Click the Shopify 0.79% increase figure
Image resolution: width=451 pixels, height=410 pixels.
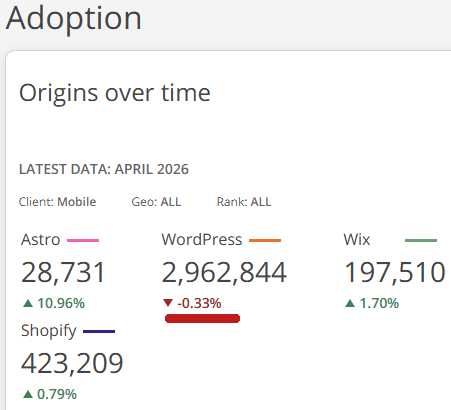coord(57,394)
